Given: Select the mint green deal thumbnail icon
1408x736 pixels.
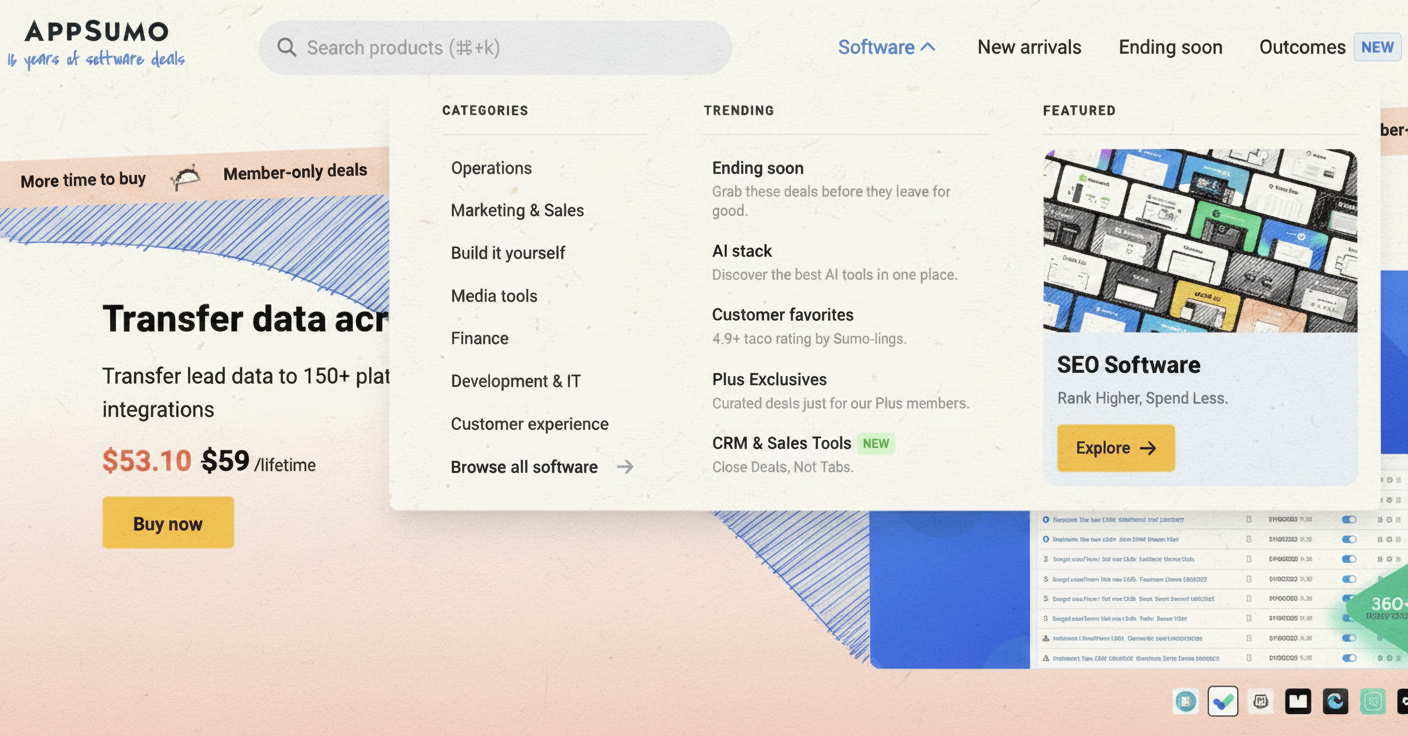Looking at the screenshot, I should (x=1373, y=701).
